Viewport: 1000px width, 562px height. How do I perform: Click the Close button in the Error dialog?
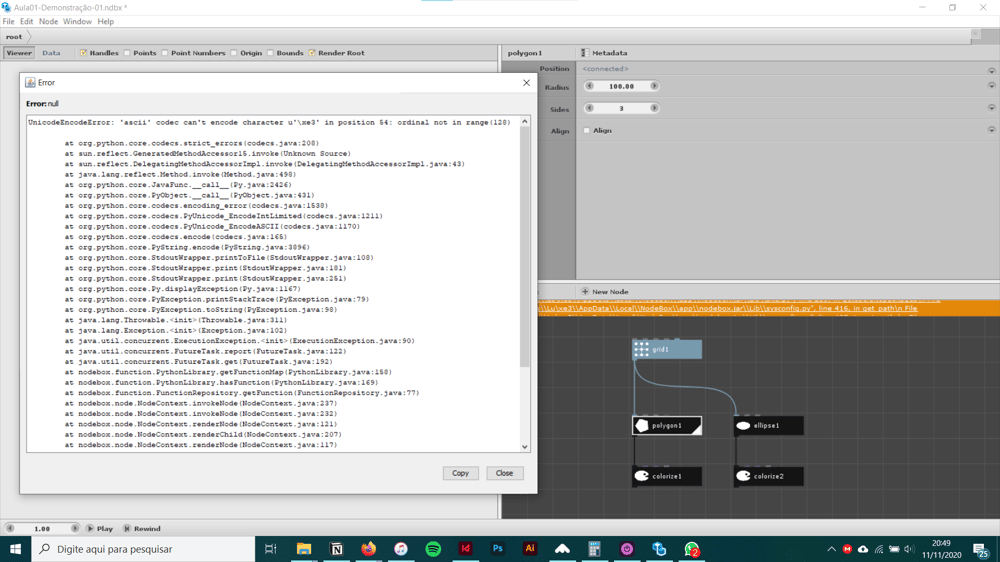(x=504, y=473)
